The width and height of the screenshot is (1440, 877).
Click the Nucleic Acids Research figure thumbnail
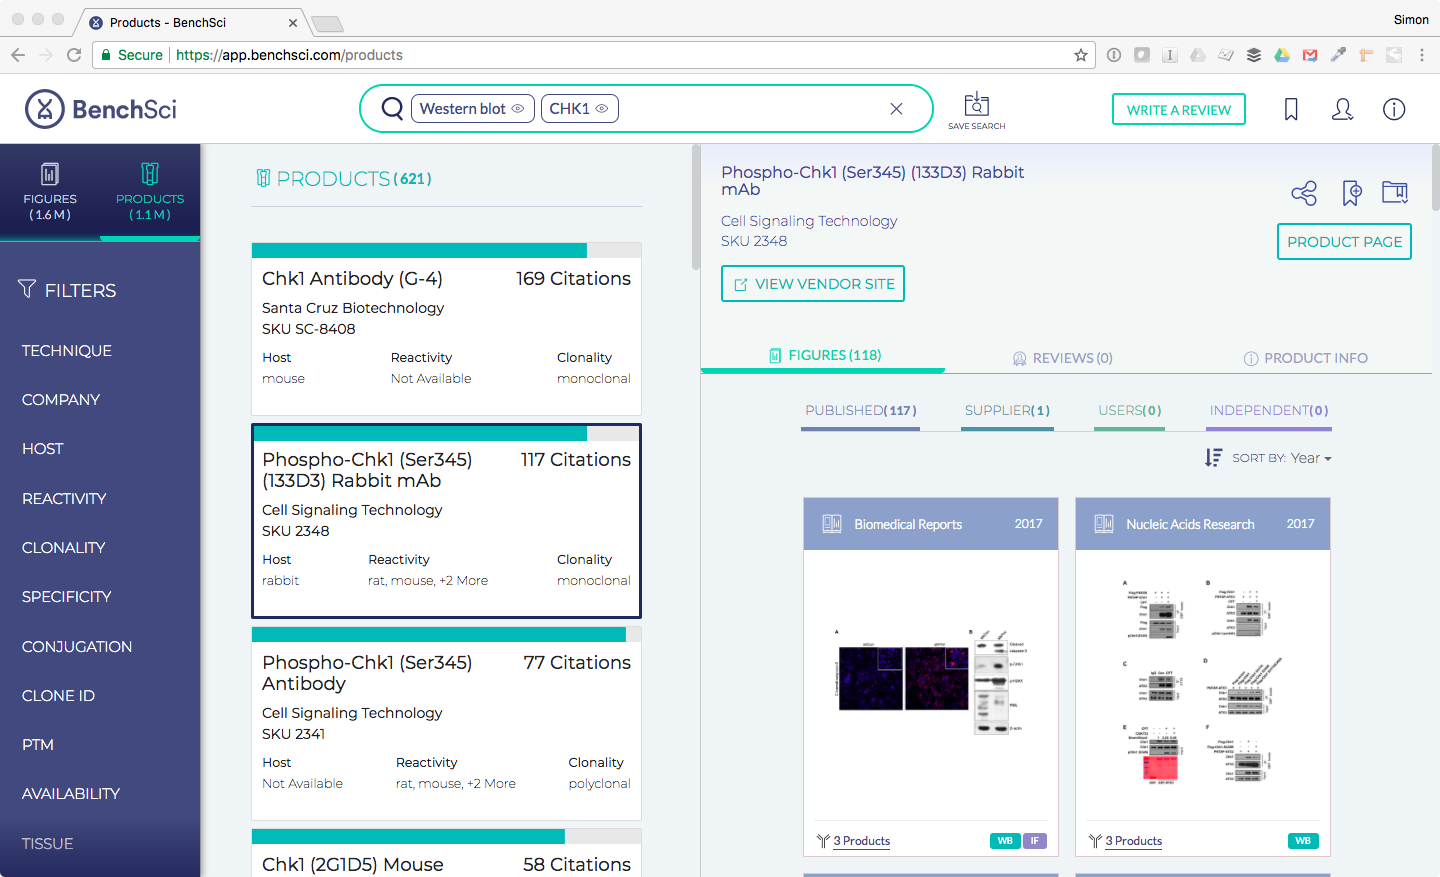click(x=1203, y=680)
